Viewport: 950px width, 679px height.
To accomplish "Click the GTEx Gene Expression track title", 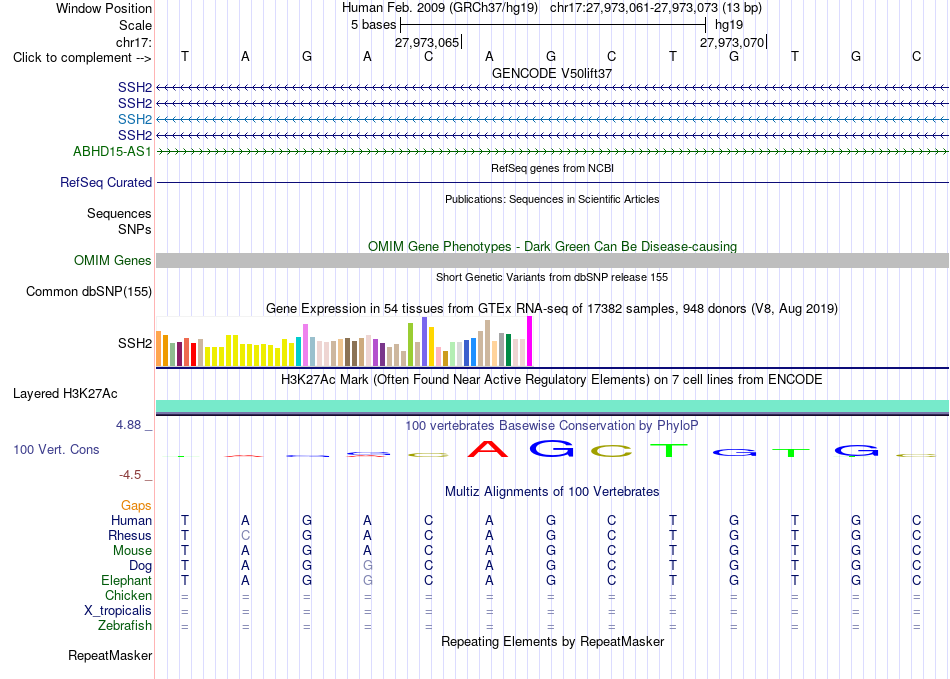I will click(x=552, y=308).
